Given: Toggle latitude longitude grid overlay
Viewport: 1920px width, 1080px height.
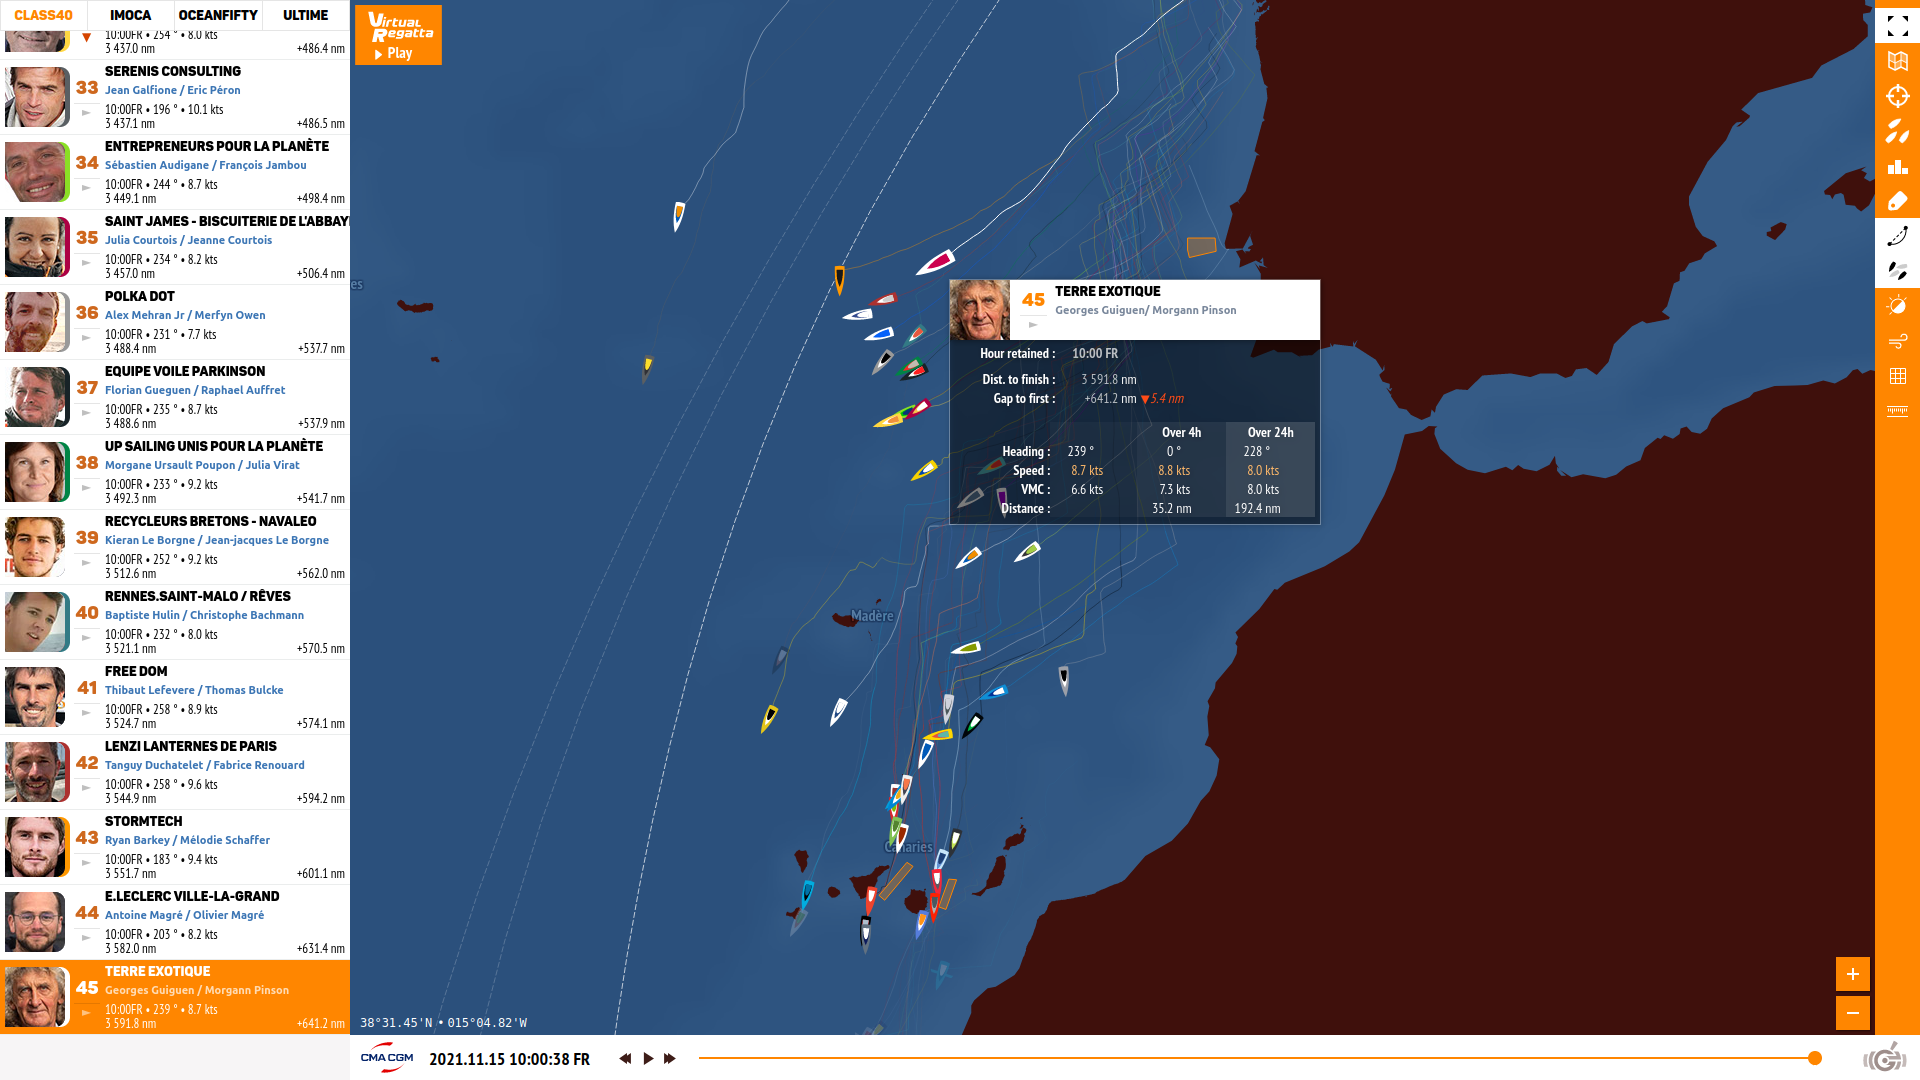Looking at the screenshot, I should click(1897, 376).
